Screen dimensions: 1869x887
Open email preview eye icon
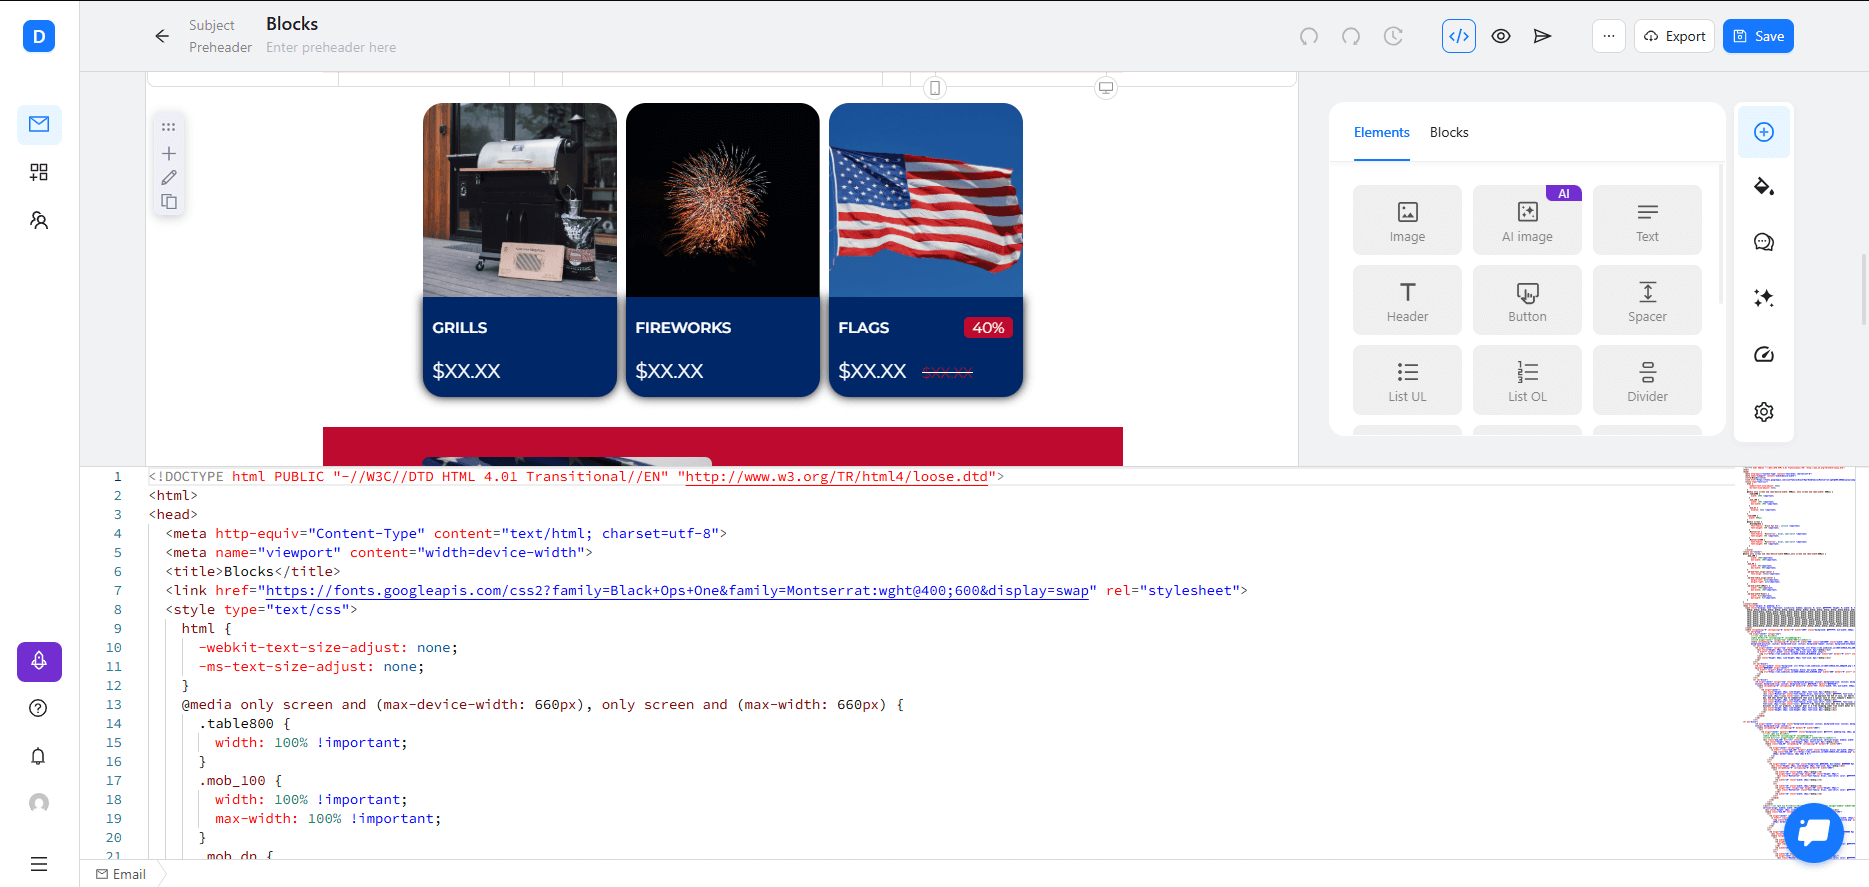click(1501, 36)
